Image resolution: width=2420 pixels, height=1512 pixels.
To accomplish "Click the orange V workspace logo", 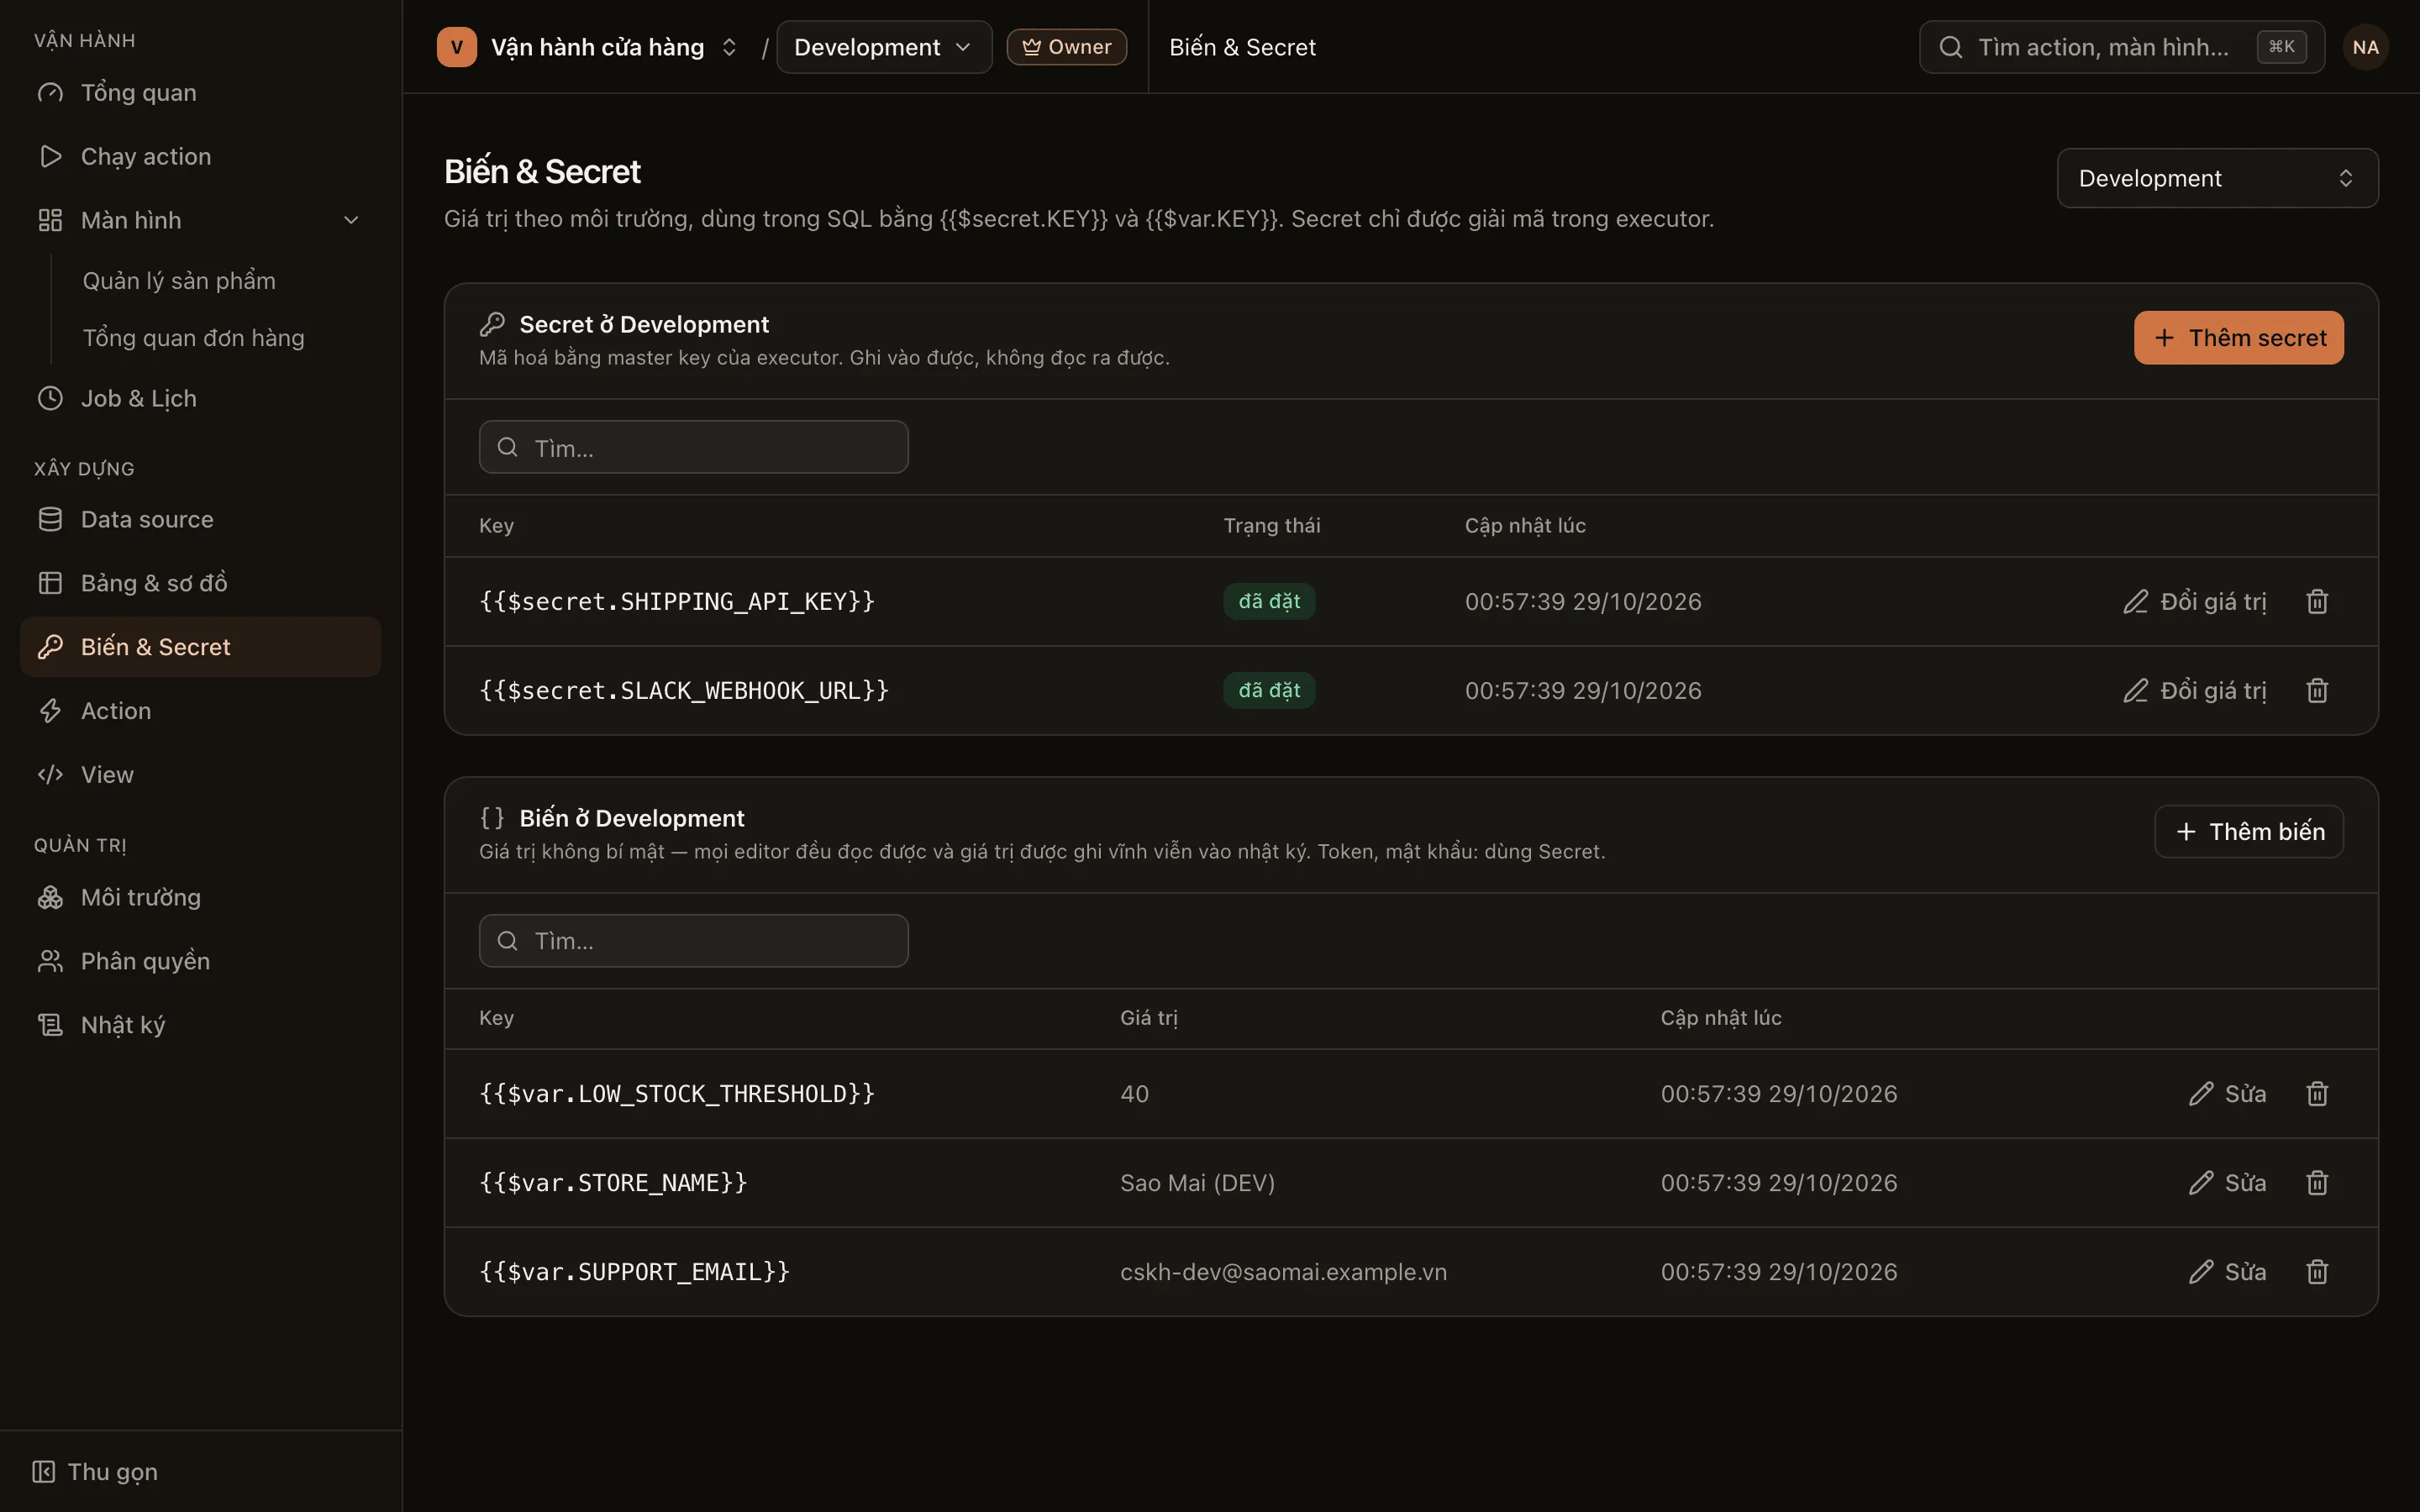I will click(456, 47).
